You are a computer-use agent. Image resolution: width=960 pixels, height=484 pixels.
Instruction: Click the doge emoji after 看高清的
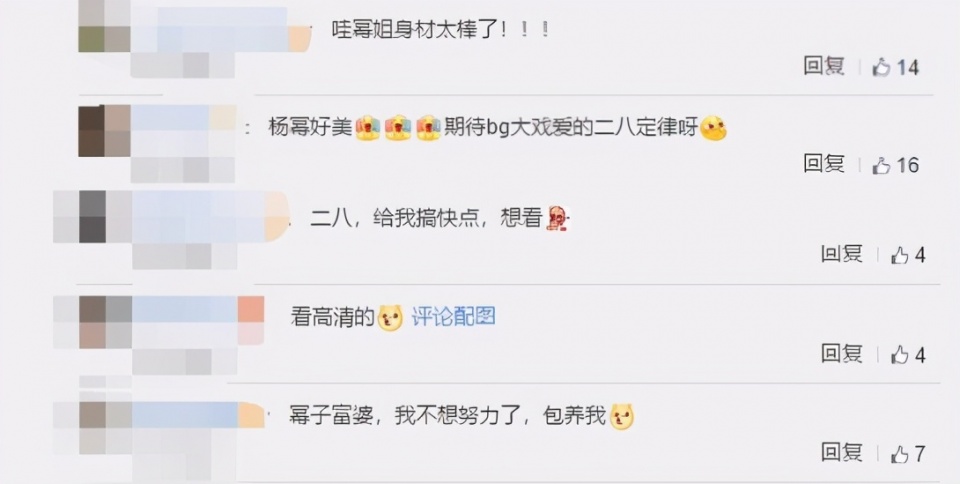click(390, 318)
